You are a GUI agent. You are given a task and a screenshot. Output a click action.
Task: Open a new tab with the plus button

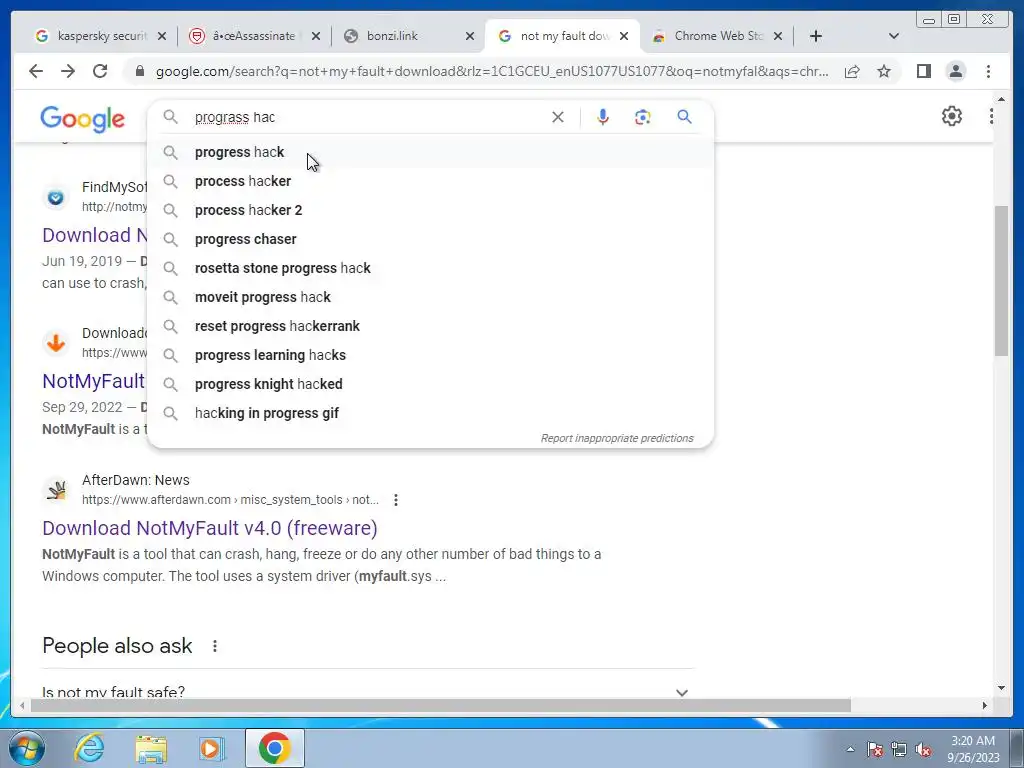click(816, 36)
